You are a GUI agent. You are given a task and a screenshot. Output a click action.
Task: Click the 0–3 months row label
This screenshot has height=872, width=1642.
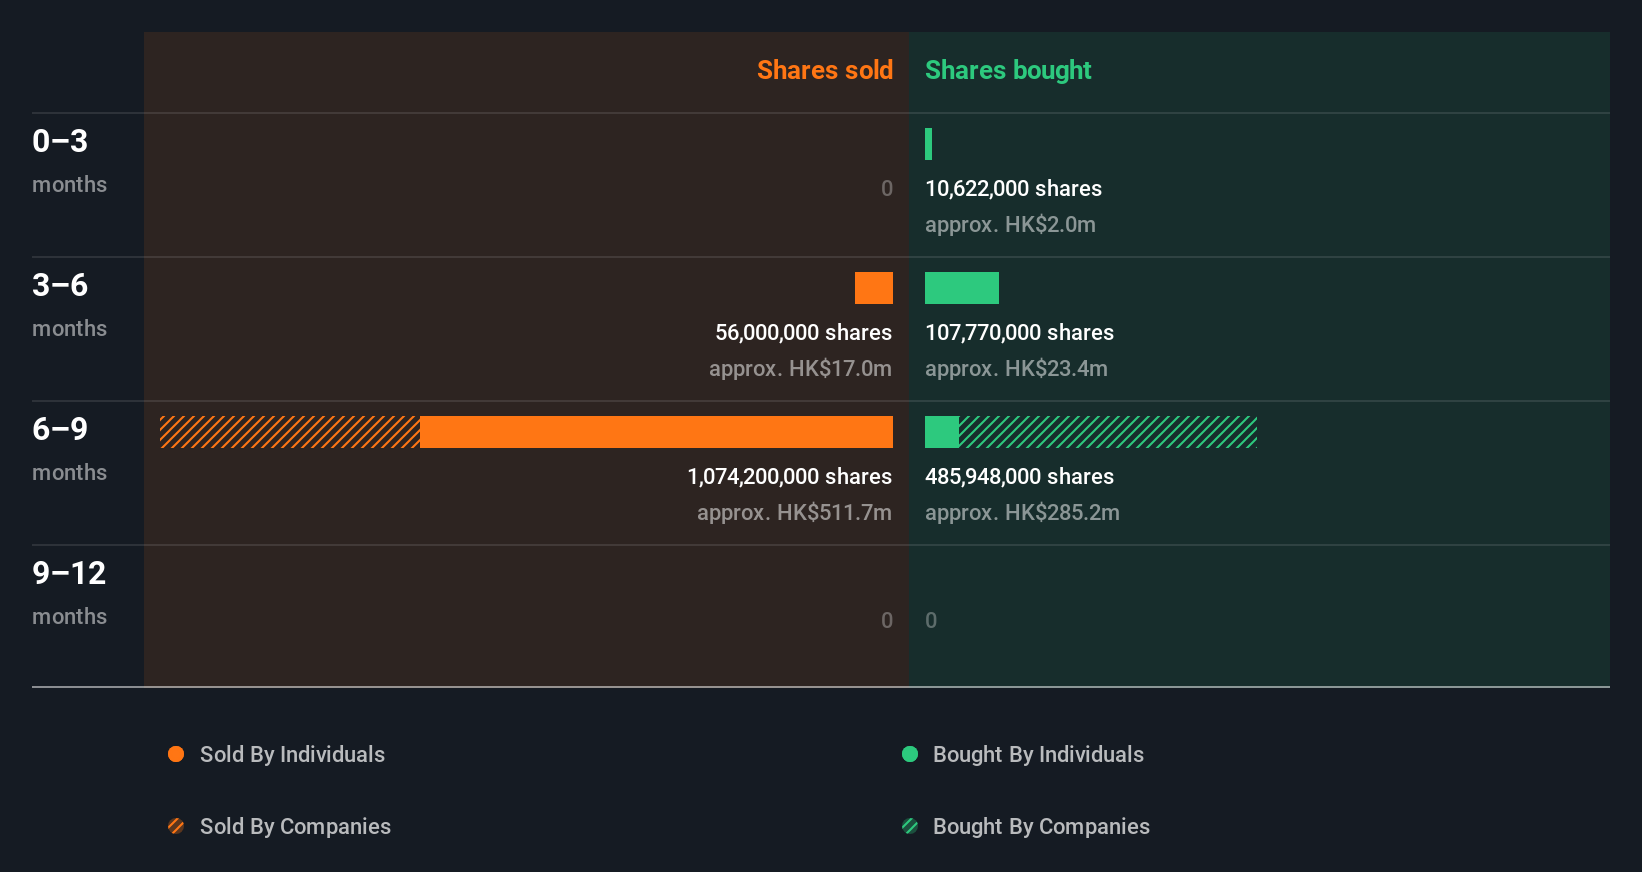click(x=69, y=160)
